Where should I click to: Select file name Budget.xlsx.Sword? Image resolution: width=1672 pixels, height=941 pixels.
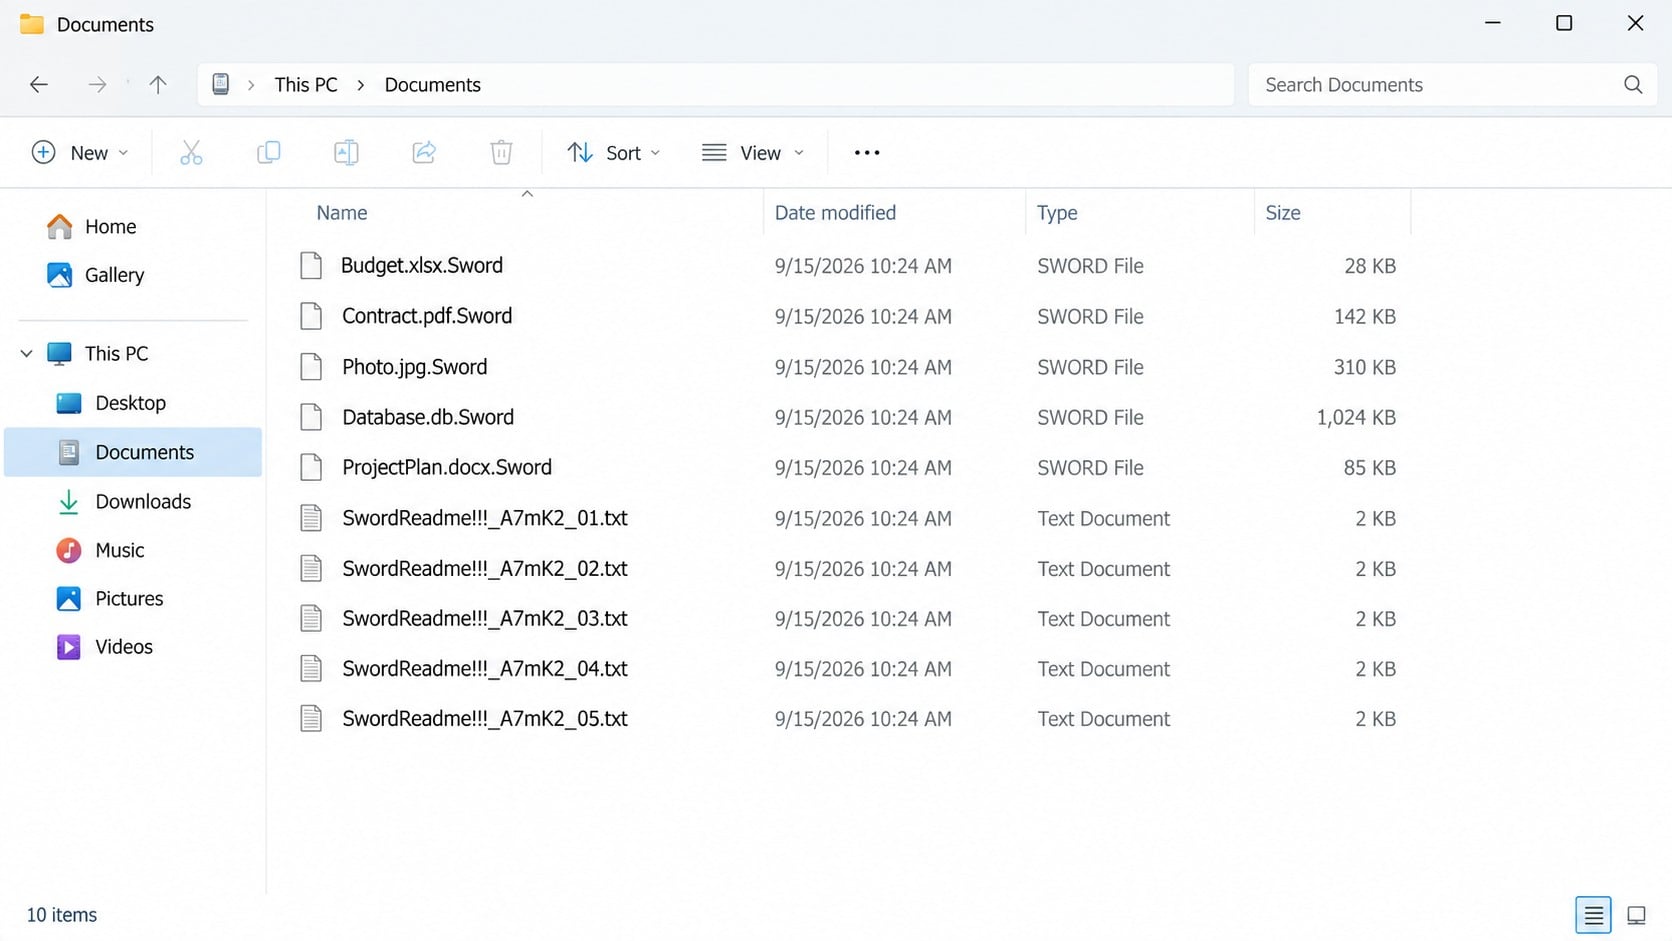(x=422, y=266)
